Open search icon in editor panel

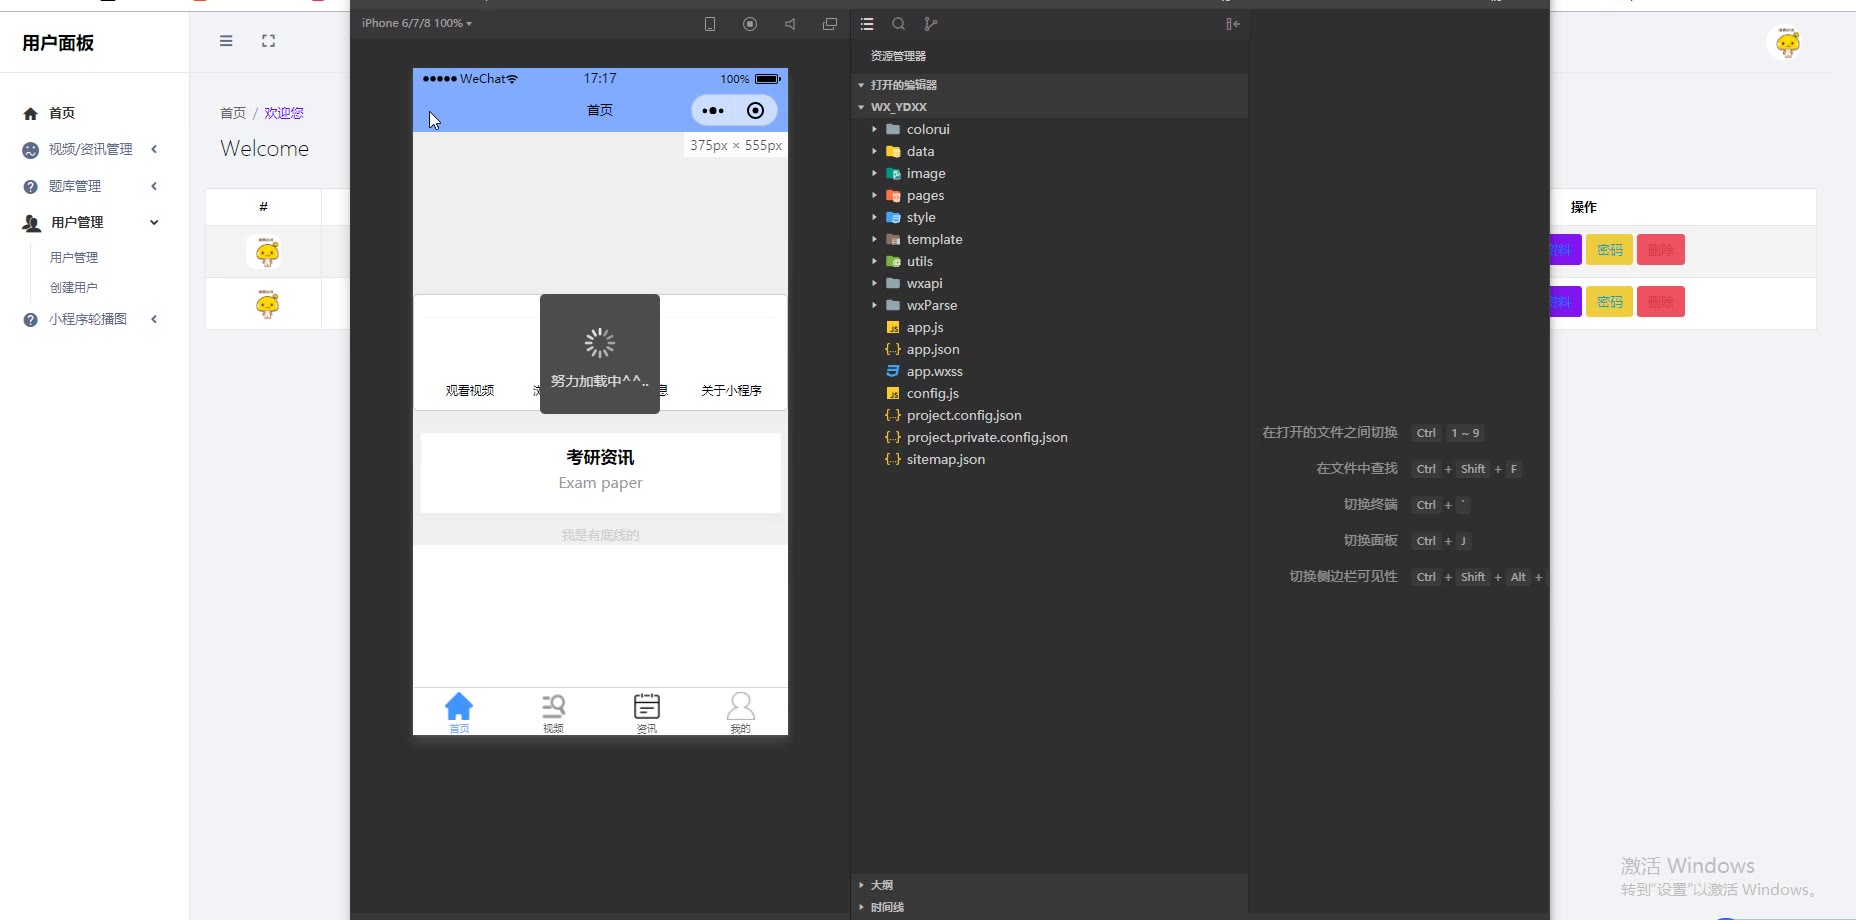(x=899, y=24)
